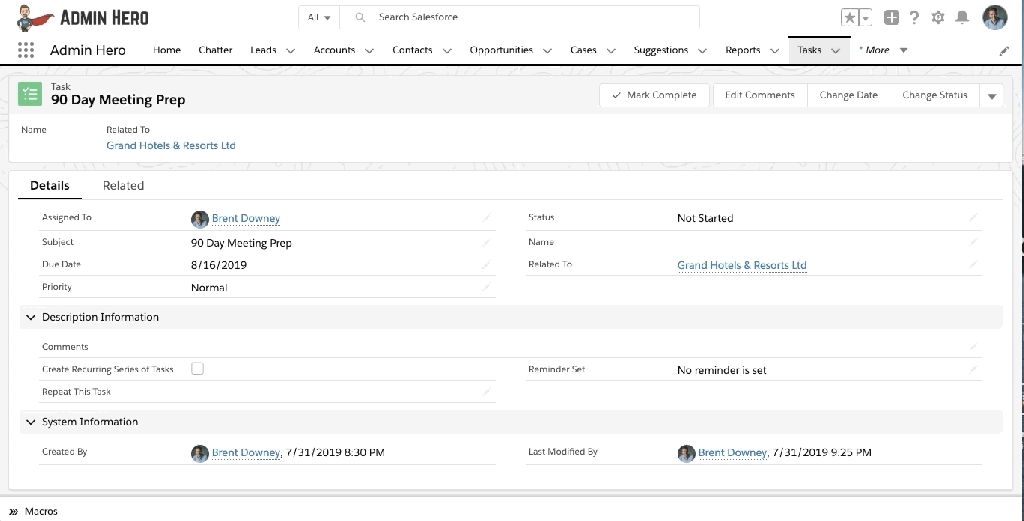Open the Help question mark icon
The width and height of the screenshot is (1024, 521).
tap(914, 18)
